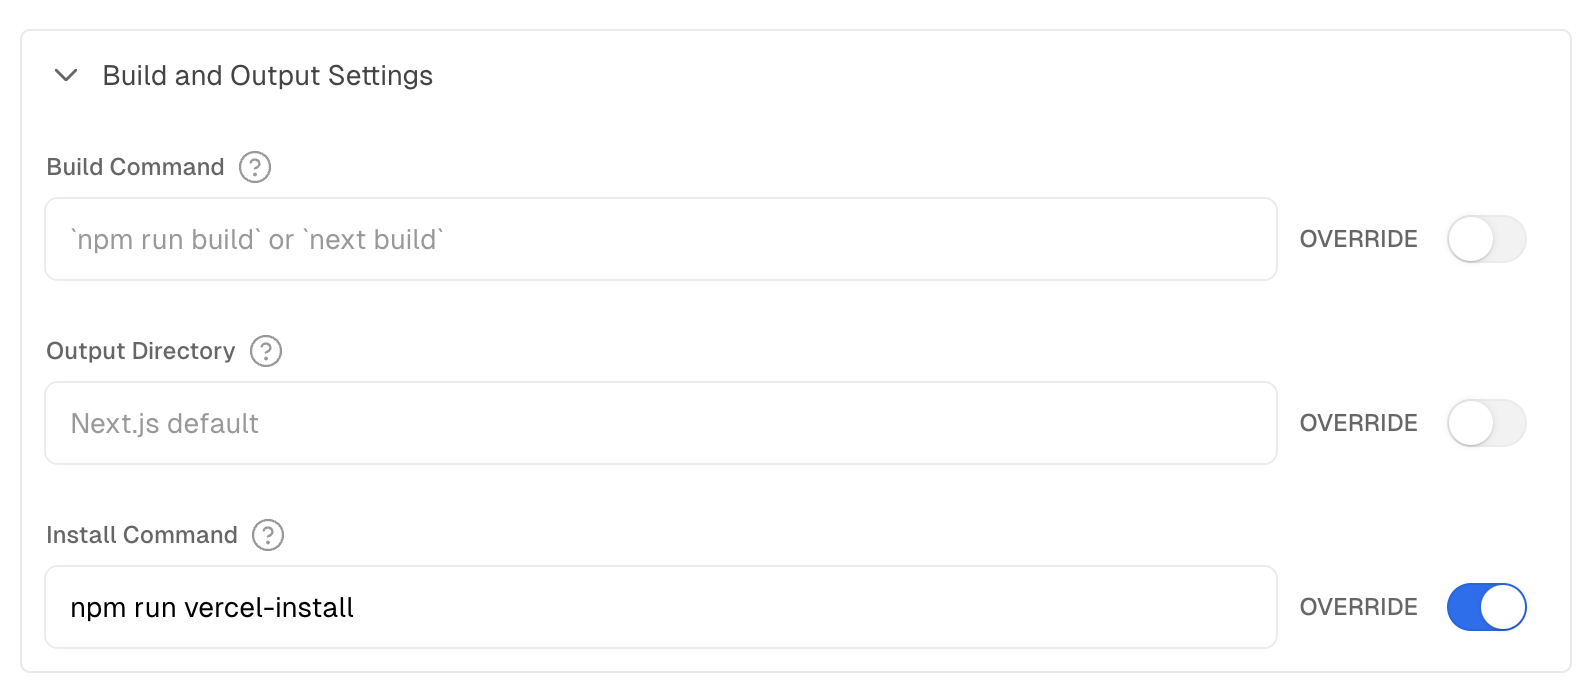Click the Install Command field label
The image size is (1588, 688).
pyautogui.click(x=142, y=535)
